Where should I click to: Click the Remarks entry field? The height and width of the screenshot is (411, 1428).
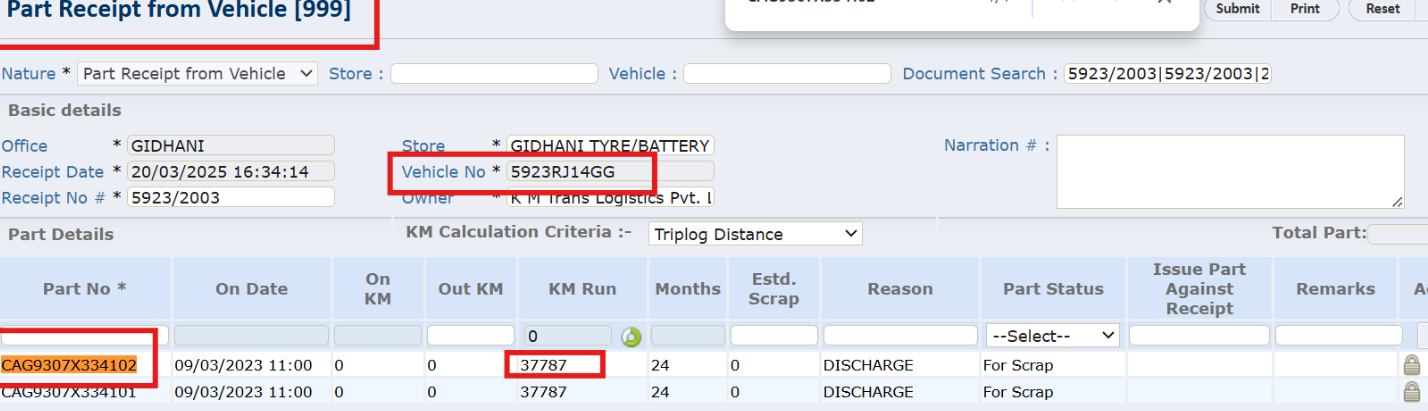click(x=1335, y=336)
